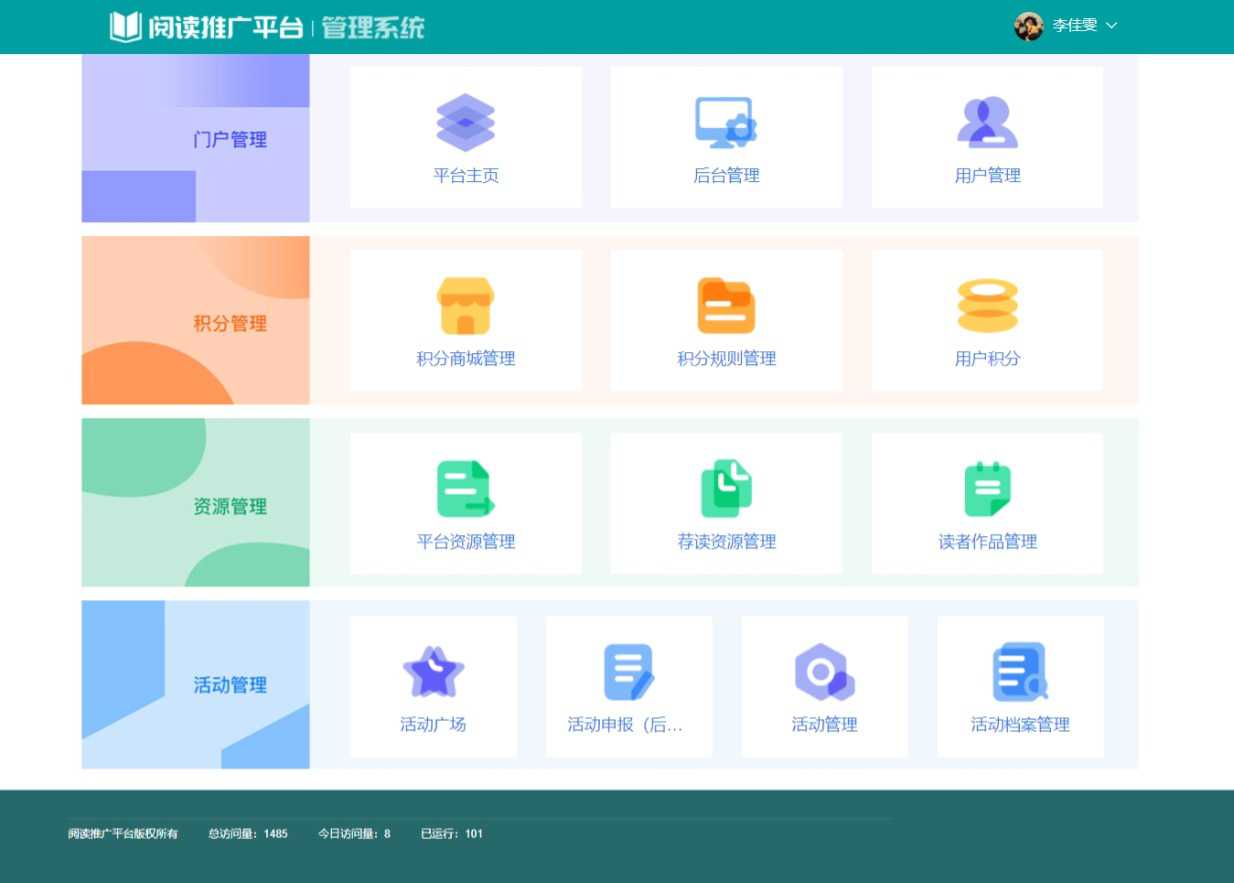Click the 读者作品管理 label
The width and height of the screenshot is (1234, 883).
(x=987, y=542)
